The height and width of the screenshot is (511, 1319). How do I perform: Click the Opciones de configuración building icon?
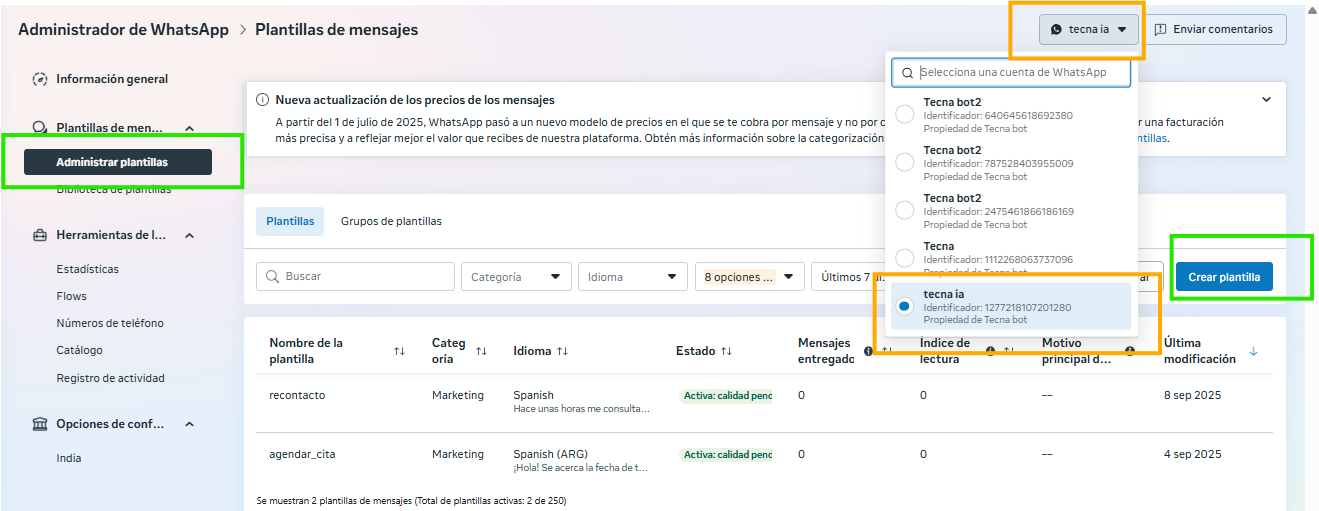40,424
